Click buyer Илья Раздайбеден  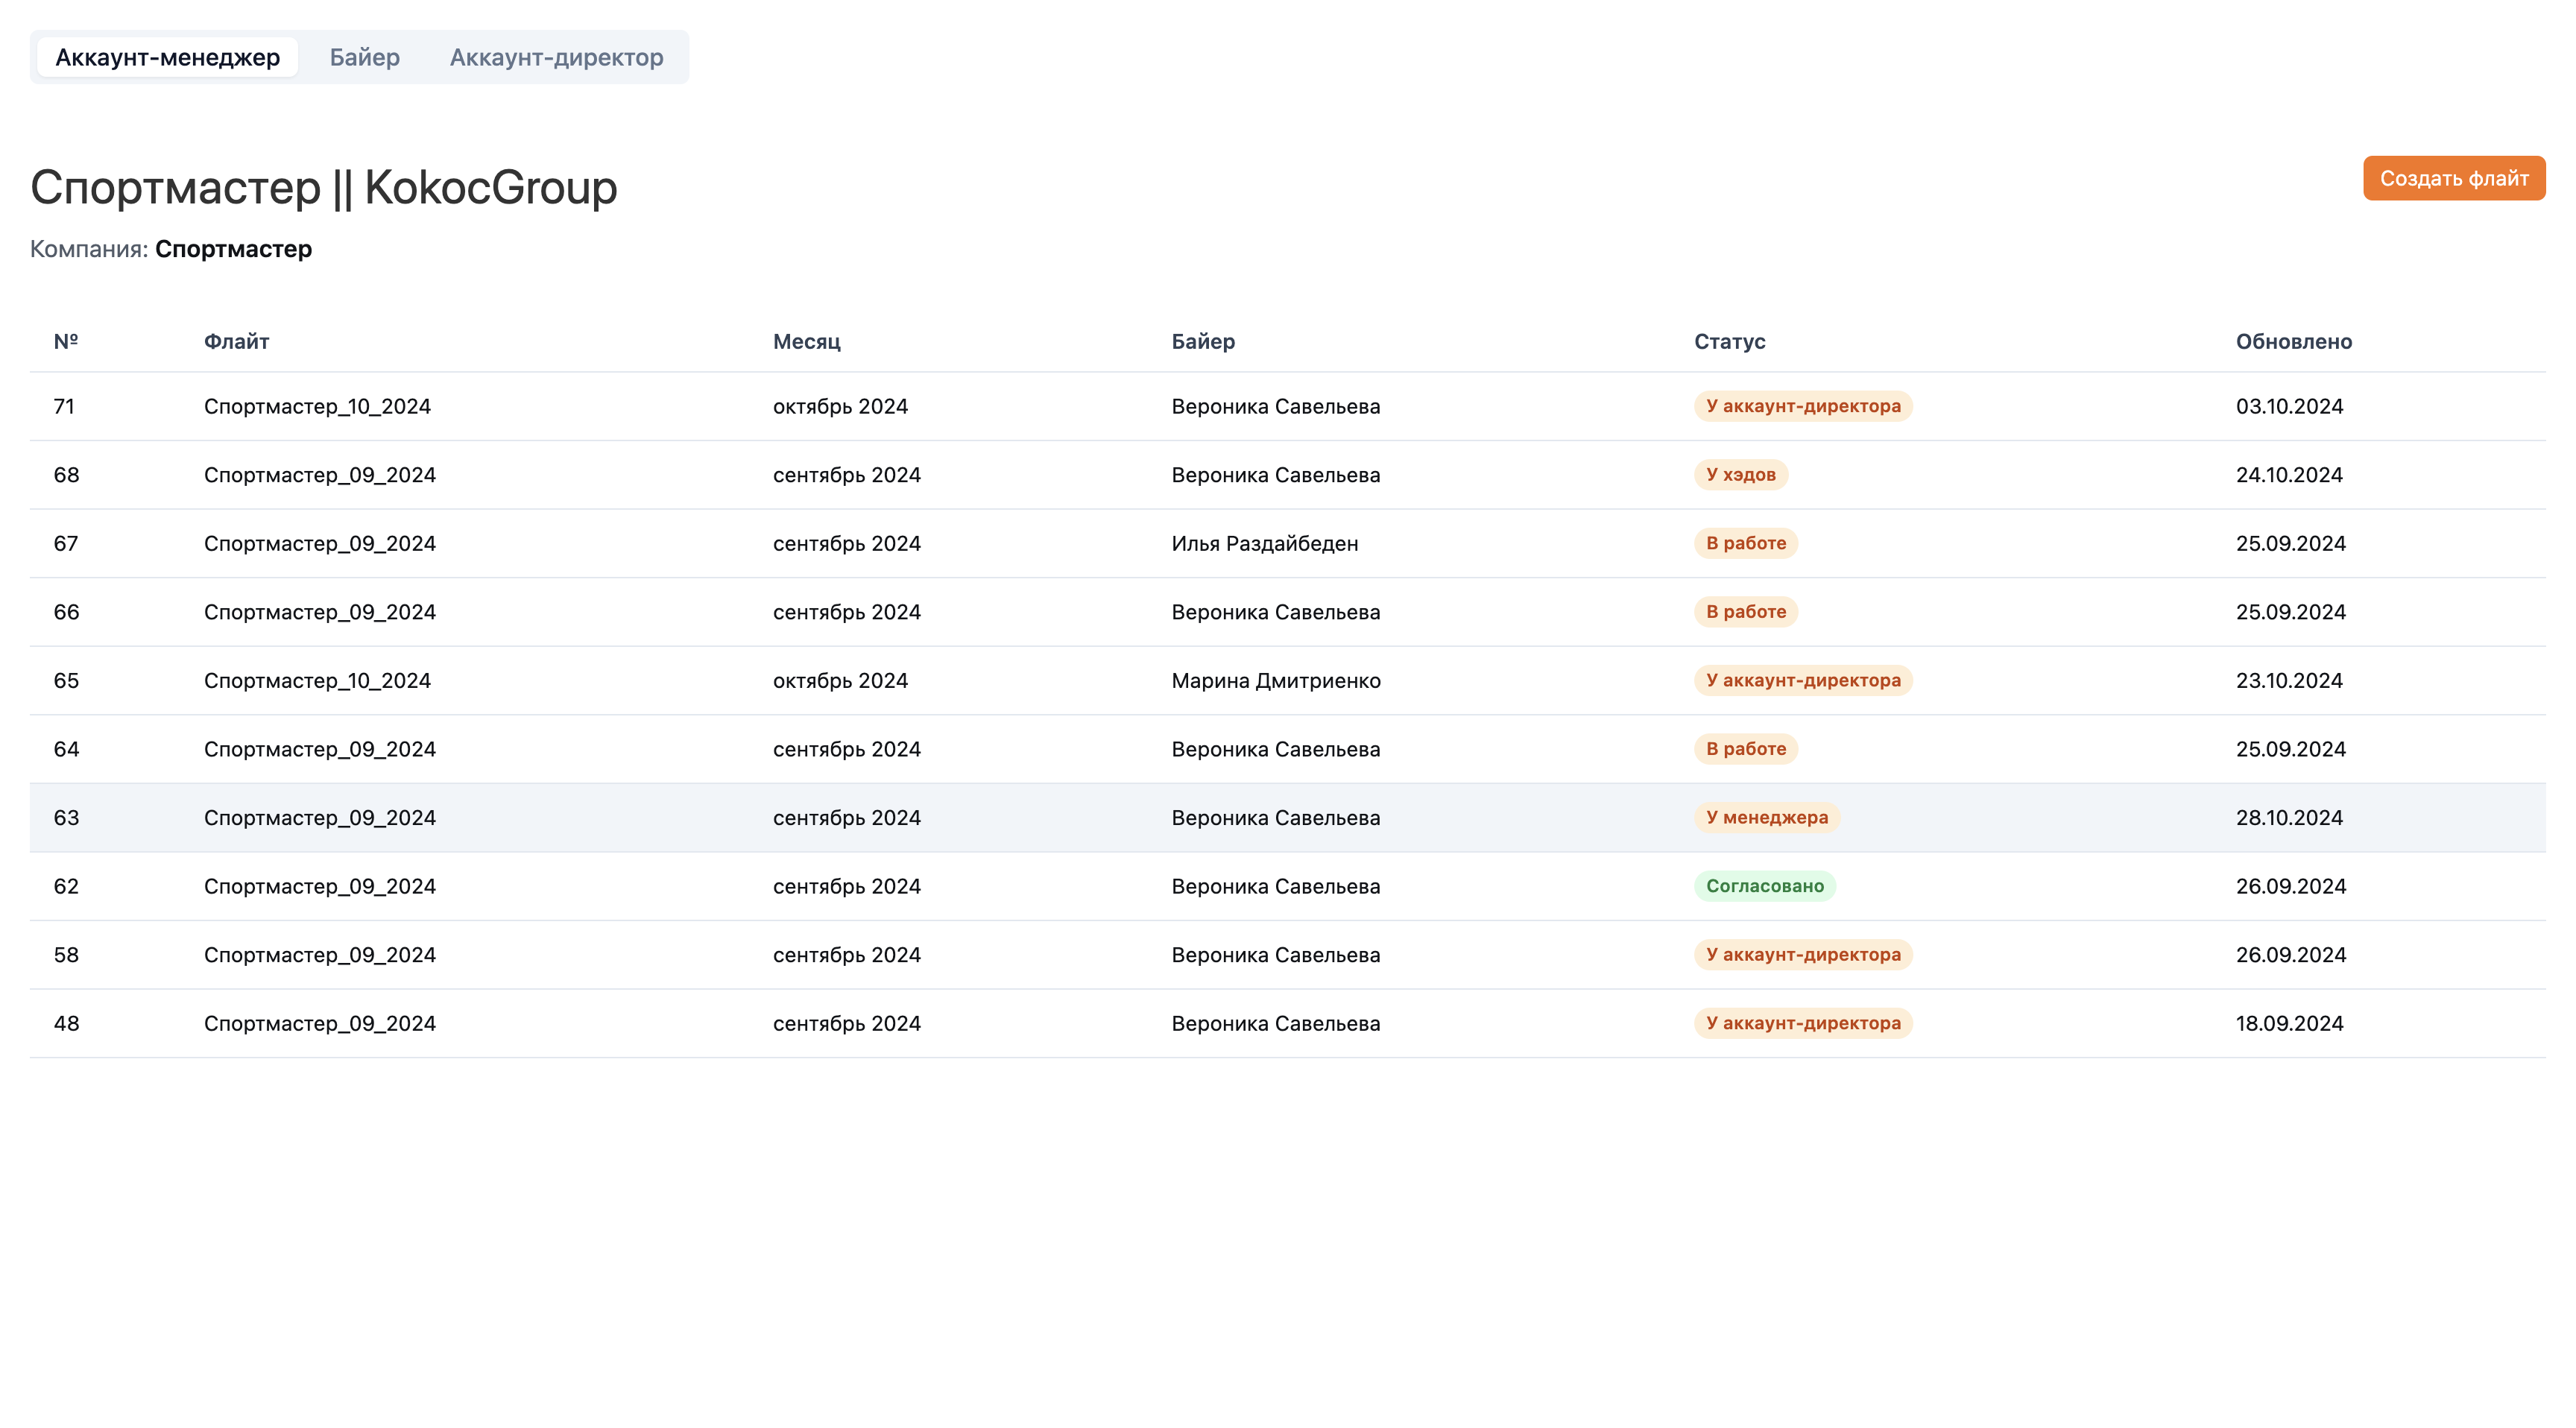pos(1265,543)
